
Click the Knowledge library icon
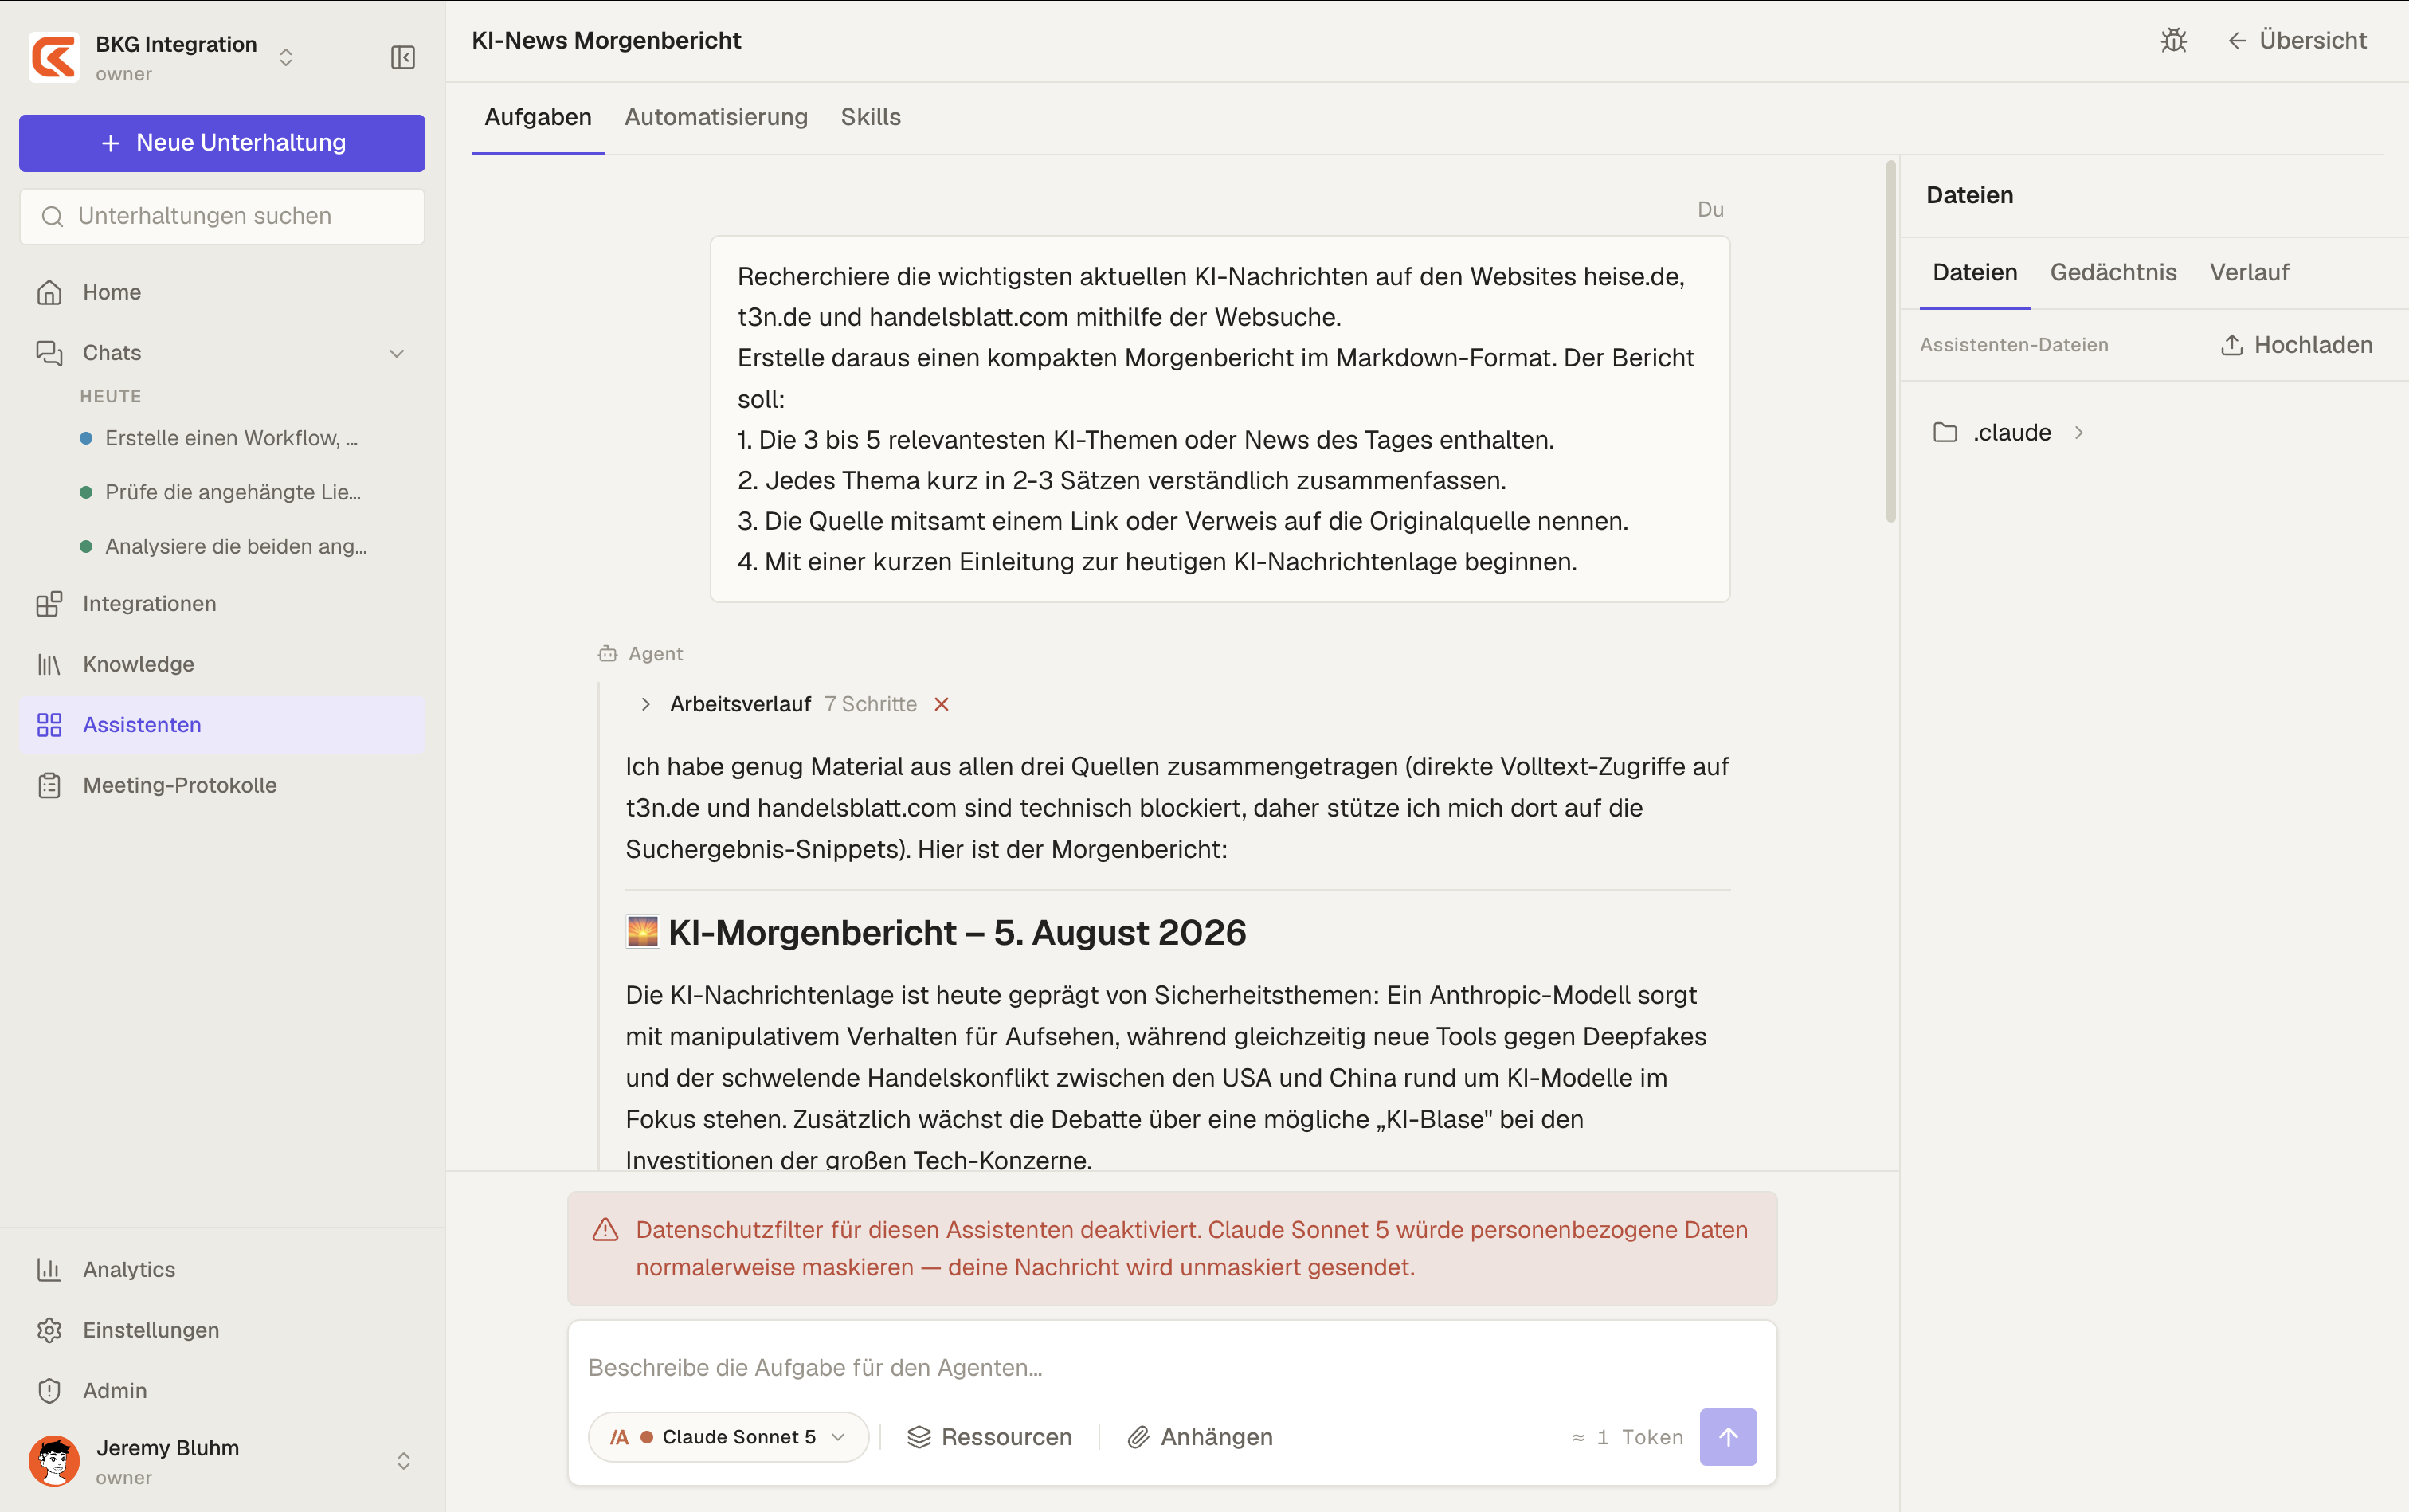click(49, 664)
